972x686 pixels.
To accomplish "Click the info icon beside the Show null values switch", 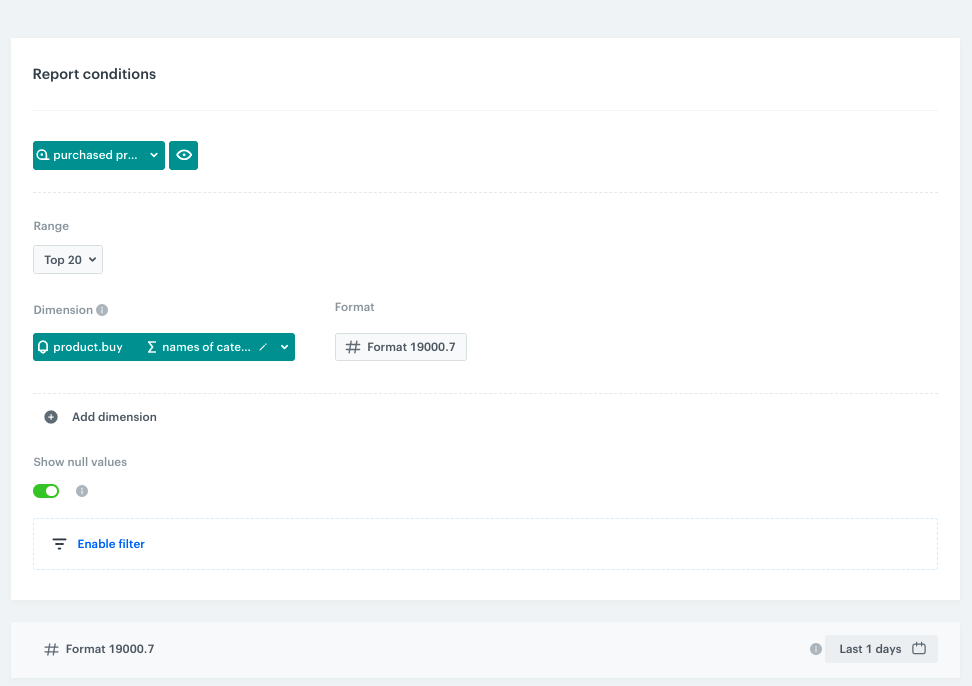I will pos(81,491).
